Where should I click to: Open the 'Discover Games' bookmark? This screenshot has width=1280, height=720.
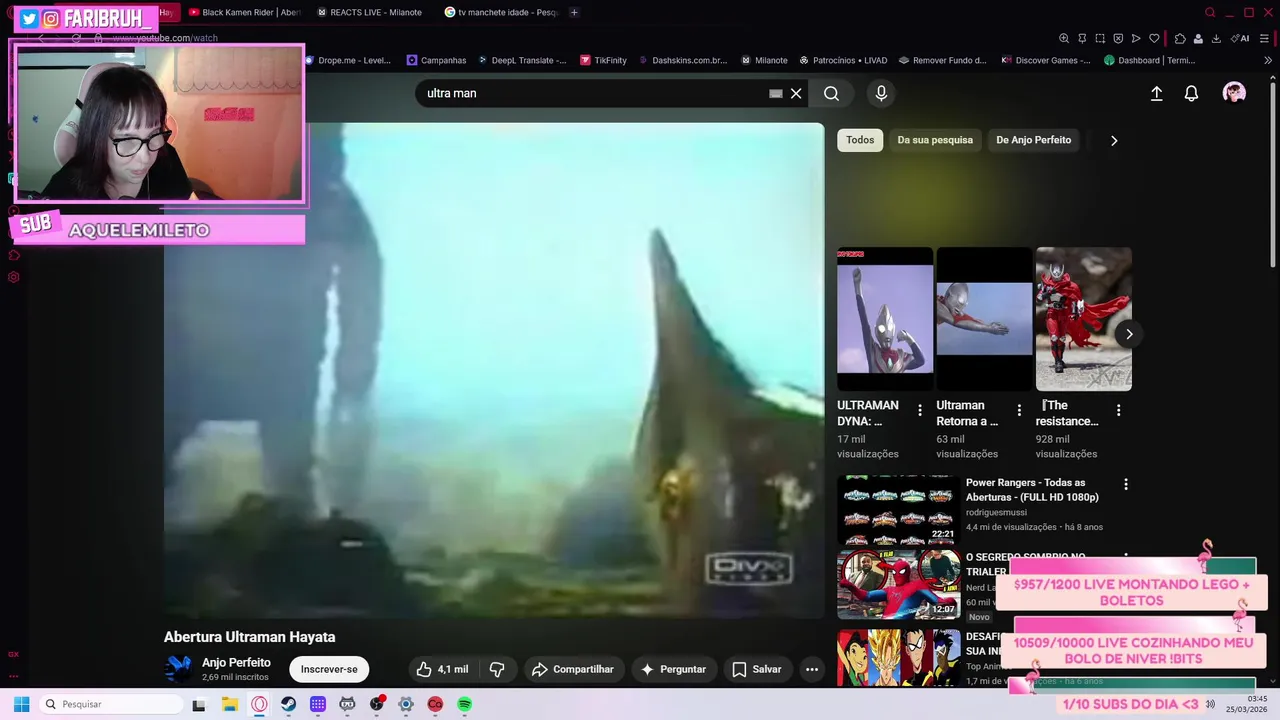click(1046, 60)
